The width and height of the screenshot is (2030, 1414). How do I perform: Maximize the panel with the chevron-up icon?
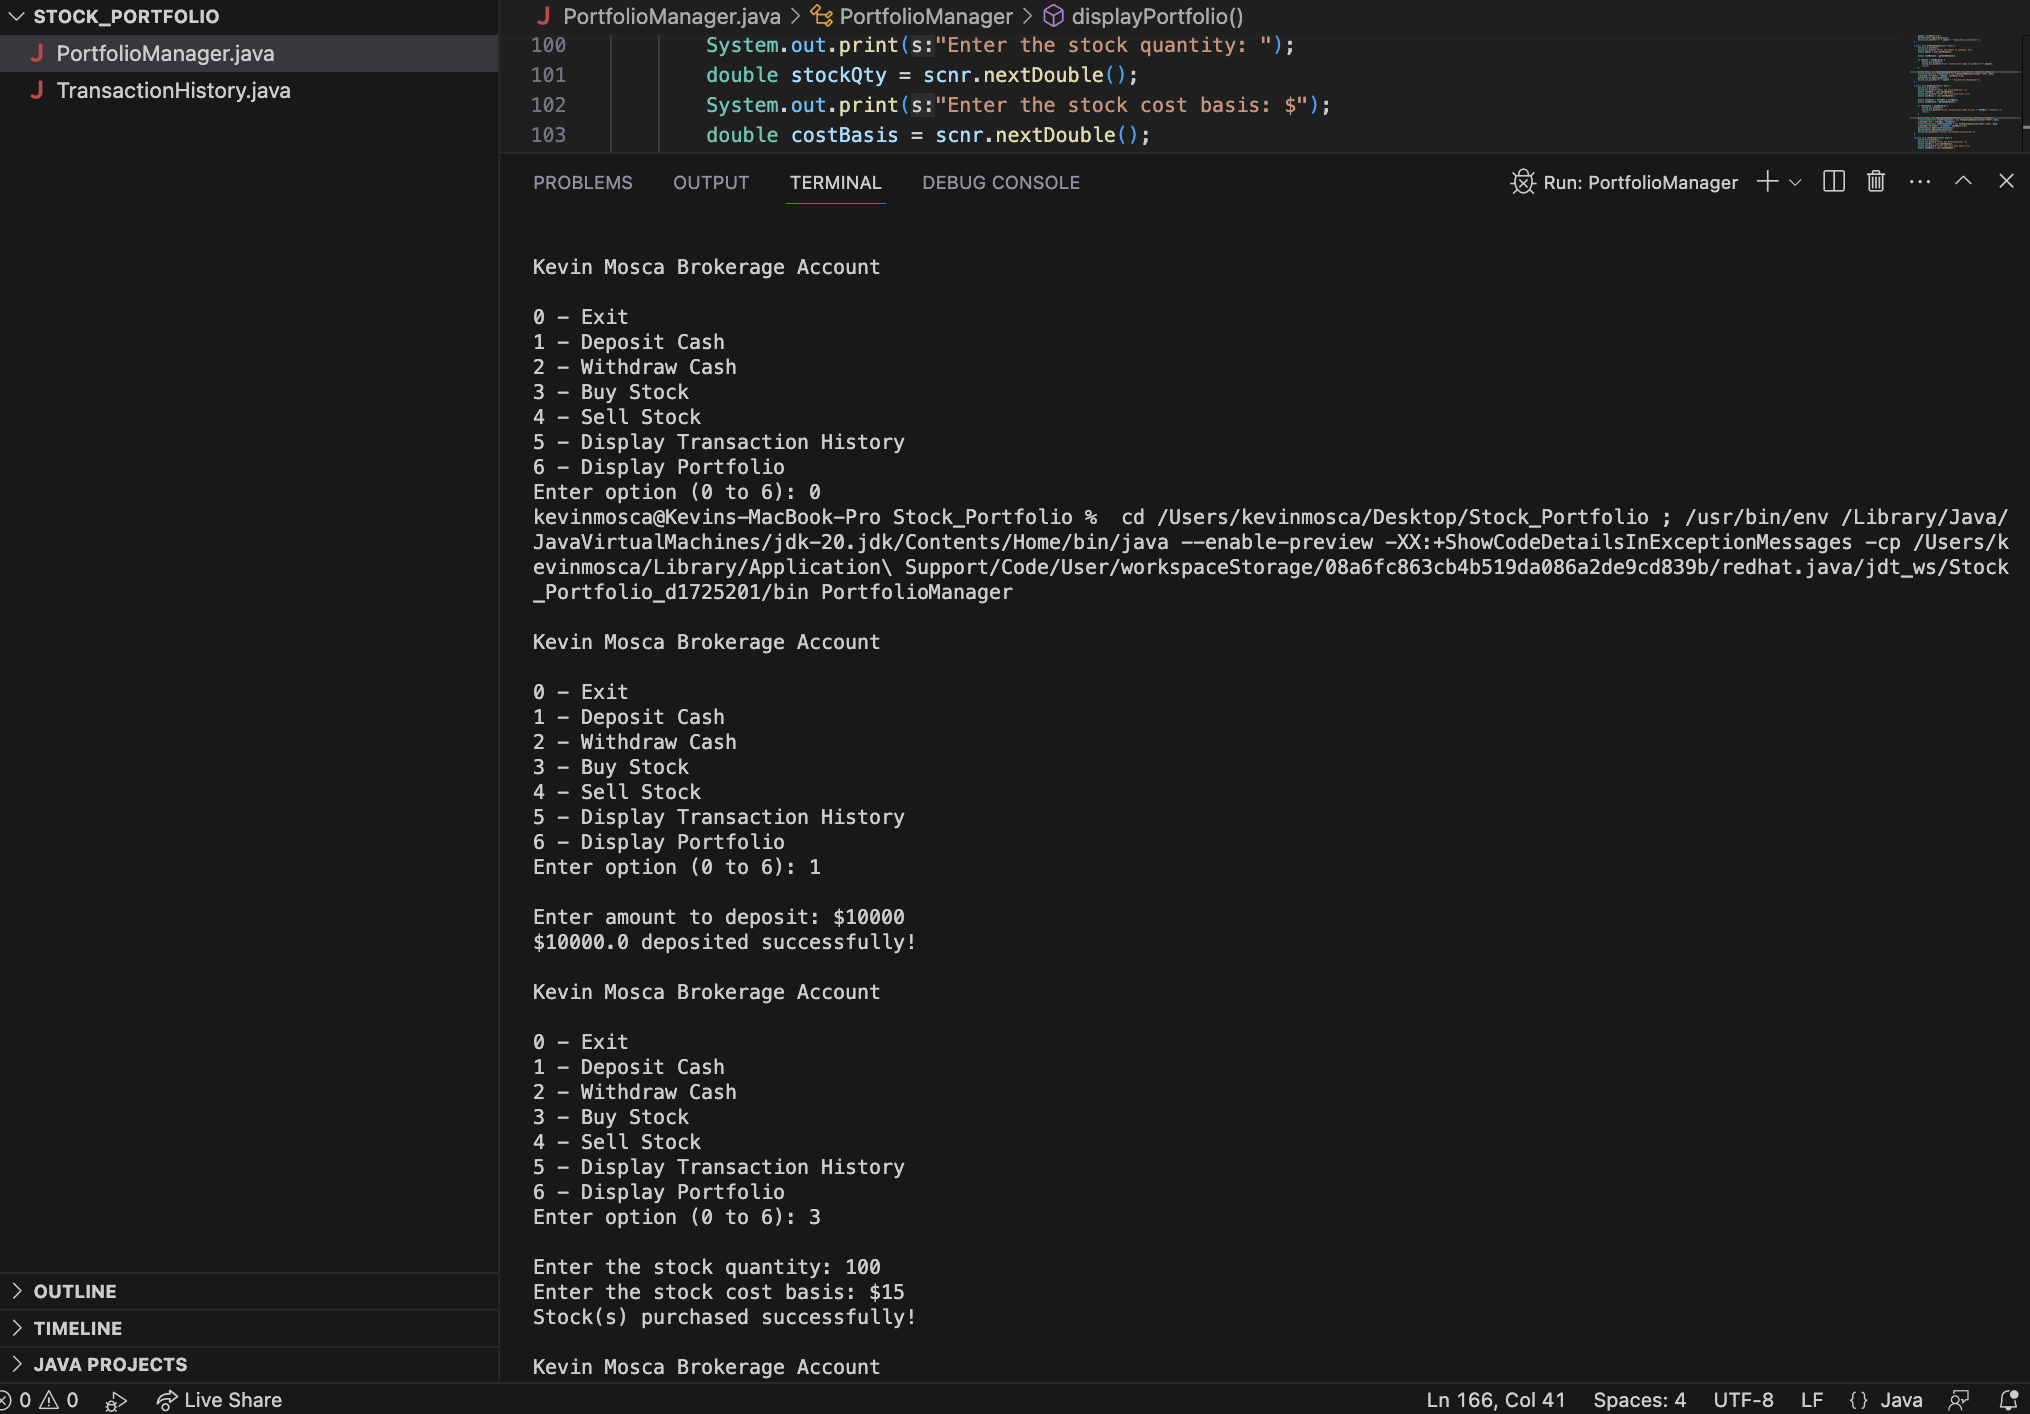[x=1963, y=181]
